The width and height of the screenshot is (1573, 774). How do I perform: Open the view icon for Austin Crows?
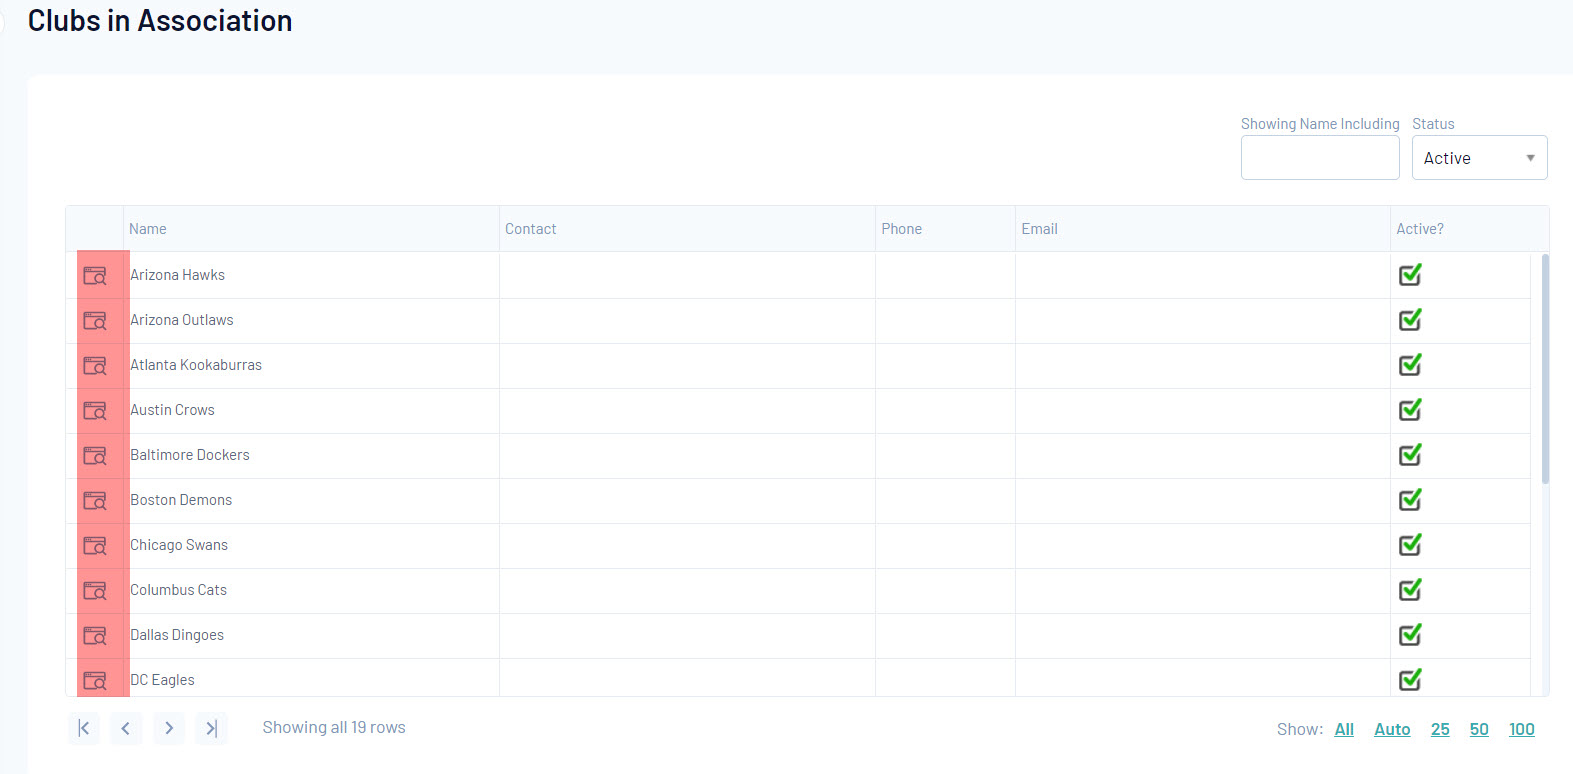(95, 411)
